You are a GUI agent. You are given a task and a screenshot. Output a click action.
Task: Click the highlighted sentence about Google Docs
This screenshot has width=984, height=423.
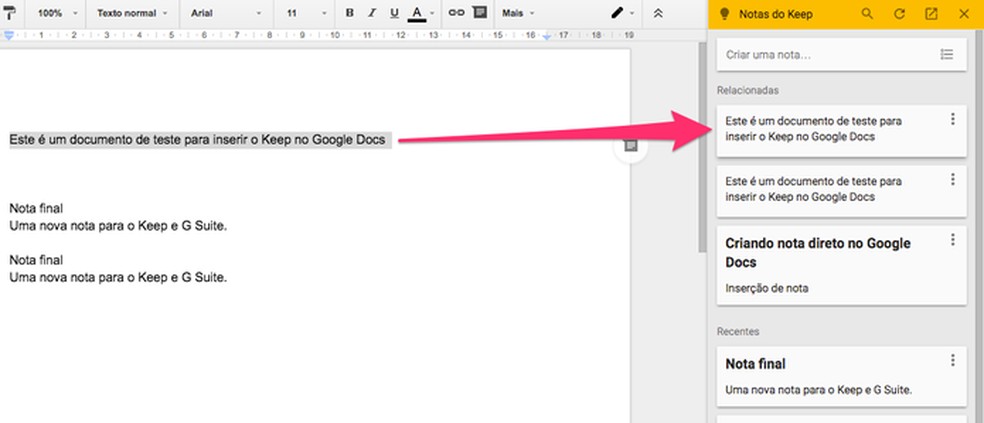point(198,140)
